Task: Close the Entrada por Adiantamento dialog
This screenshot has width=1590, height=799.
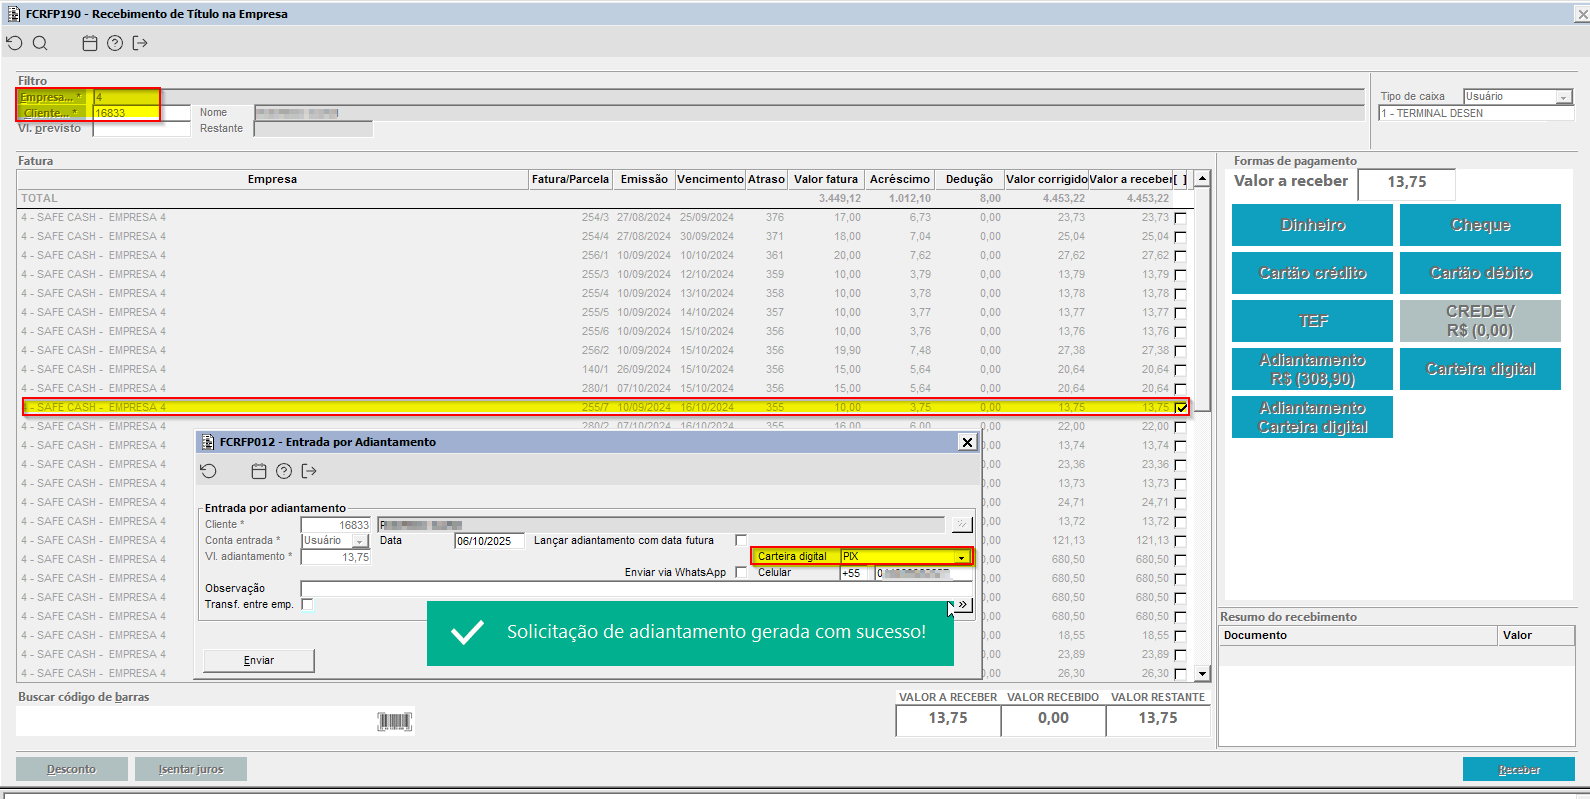Action: coord(967,442)
